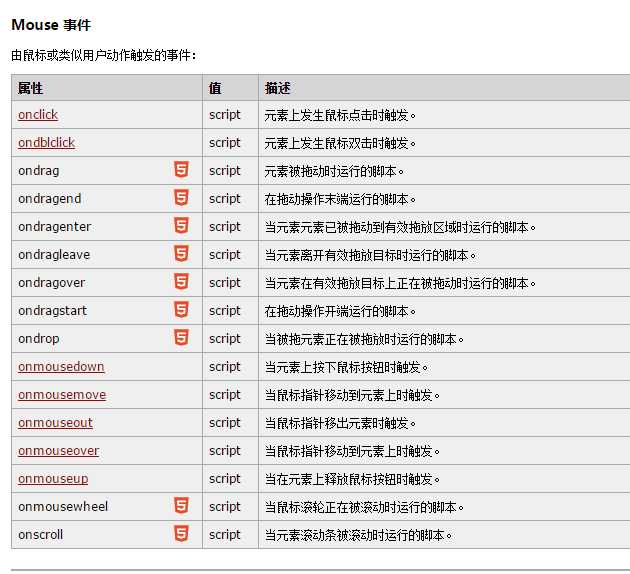Click the script value in the onmouseout row
This screenshot has height=574, width=630.
225,423
